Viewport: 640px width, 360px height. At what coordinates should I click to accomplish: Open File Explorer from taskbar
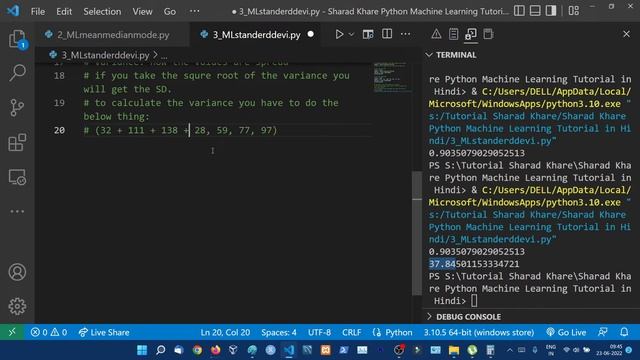pos(453,350)
